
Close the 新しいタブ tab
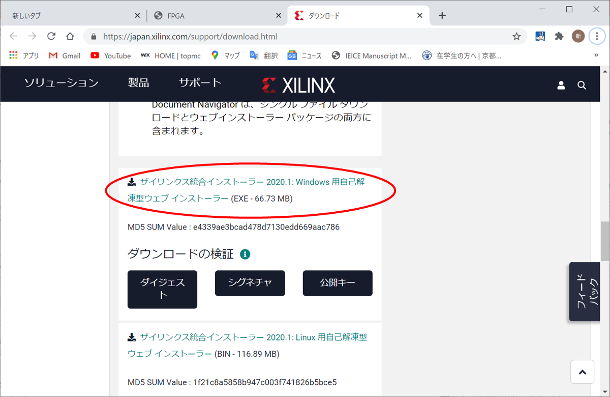(137, 16)
